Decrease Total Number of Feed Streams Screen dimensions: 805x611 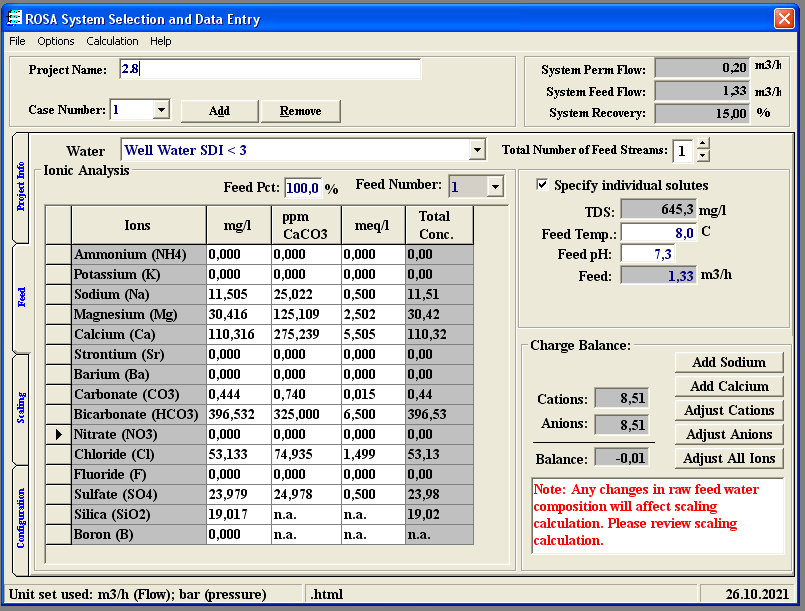click(704, 156)
